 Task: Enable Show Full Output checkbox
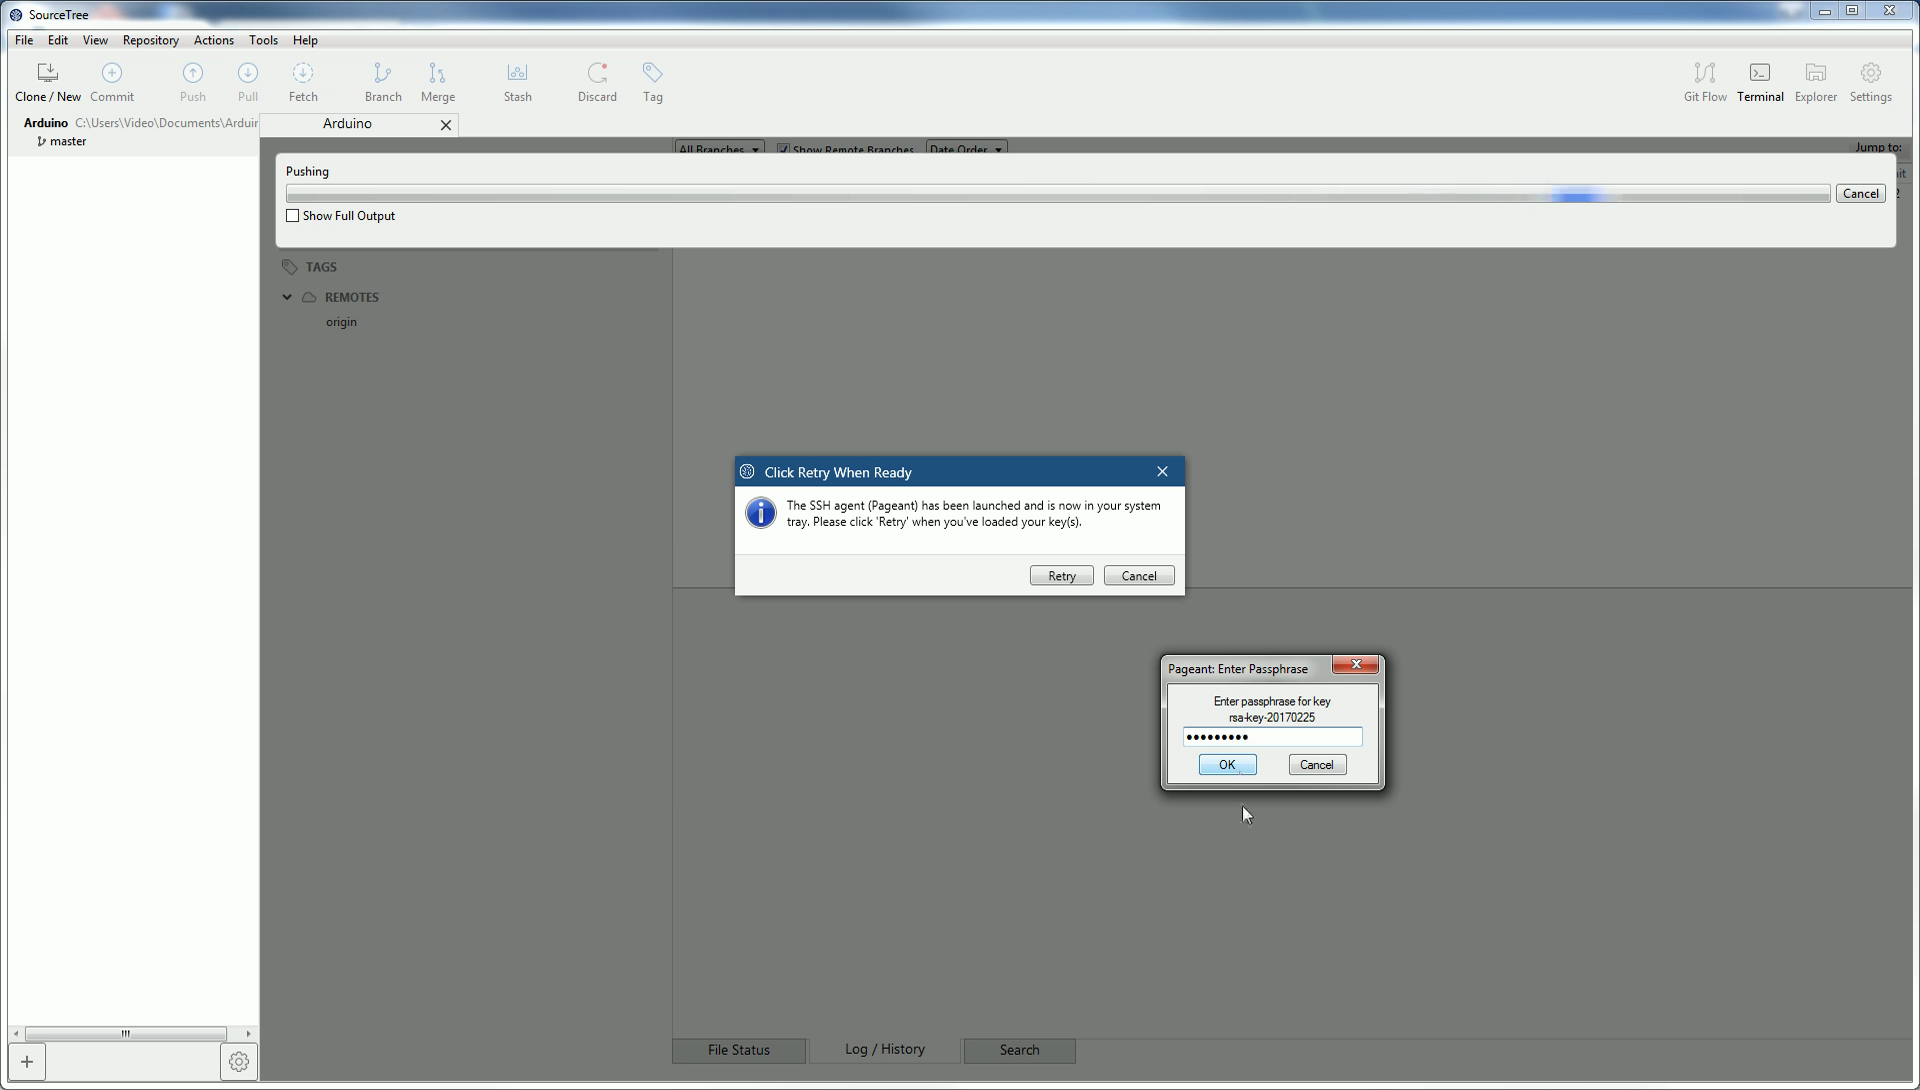click(x=293, y=216)
